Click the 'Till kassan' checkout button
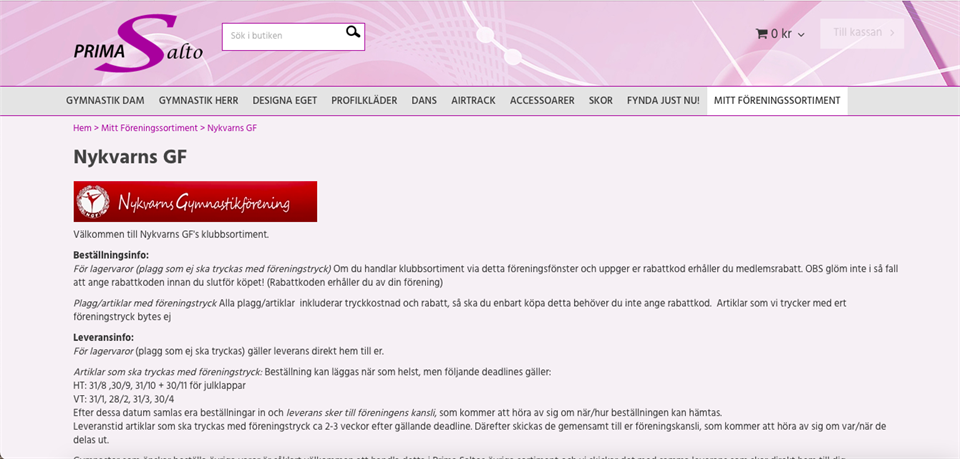Image resolution: width=960 pixels, height=459 pixels. tap(862, 33)
